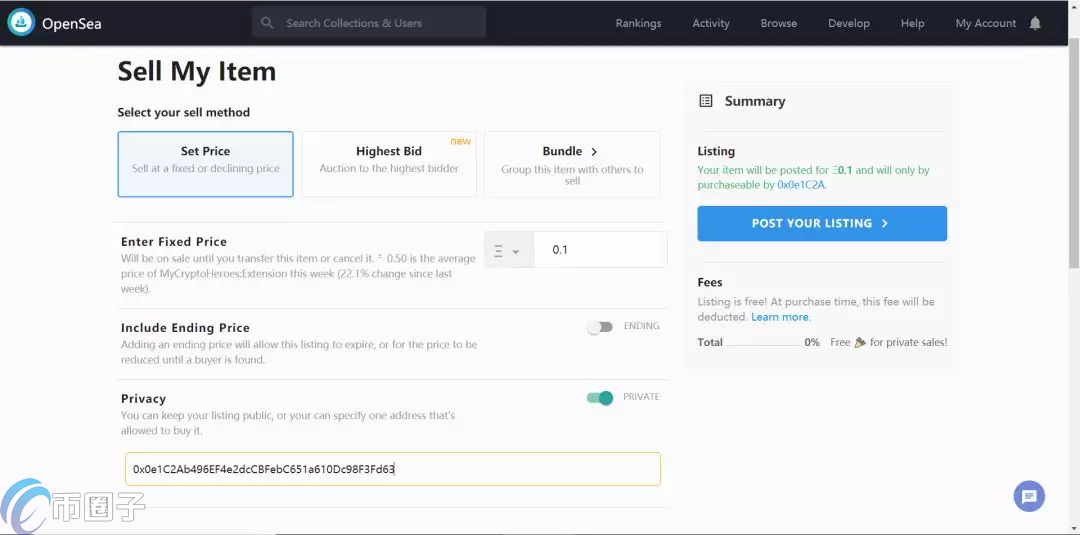Click the arrow icon on Post Your Listing

pos(885,223)
